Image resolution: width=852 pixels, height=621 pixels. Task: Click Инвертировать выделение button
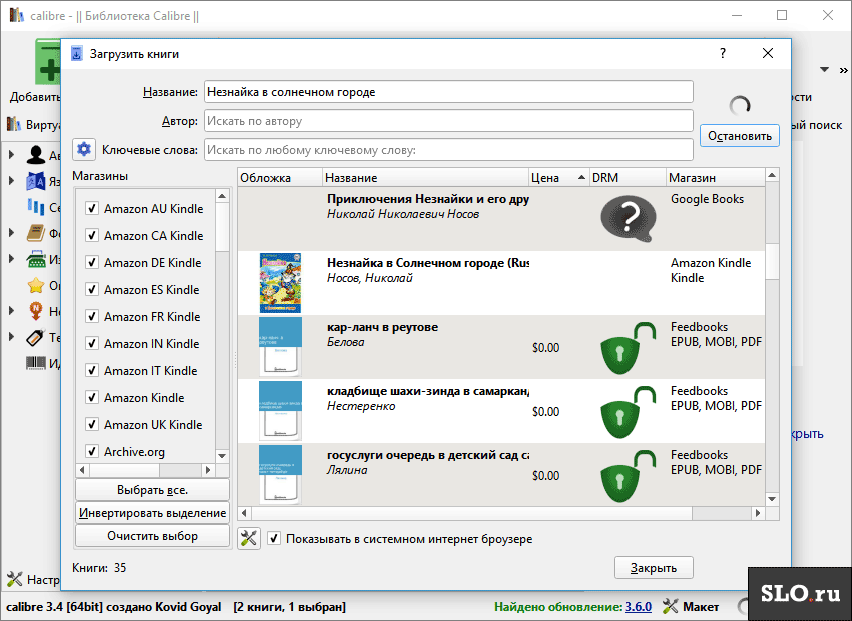152,512
